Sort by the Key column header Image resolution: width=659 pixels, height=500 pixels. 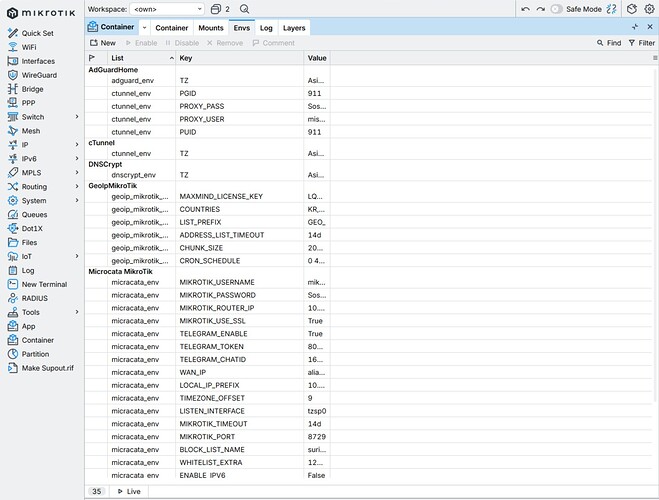pos(240,58)
